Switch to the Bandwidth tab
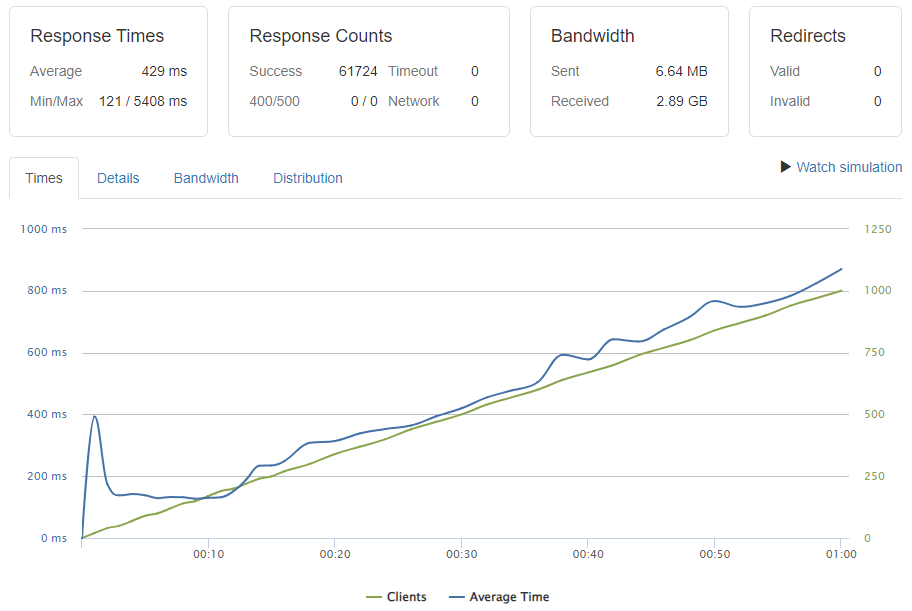This screenshot has width=912, height=611. [x=206, y=178]
